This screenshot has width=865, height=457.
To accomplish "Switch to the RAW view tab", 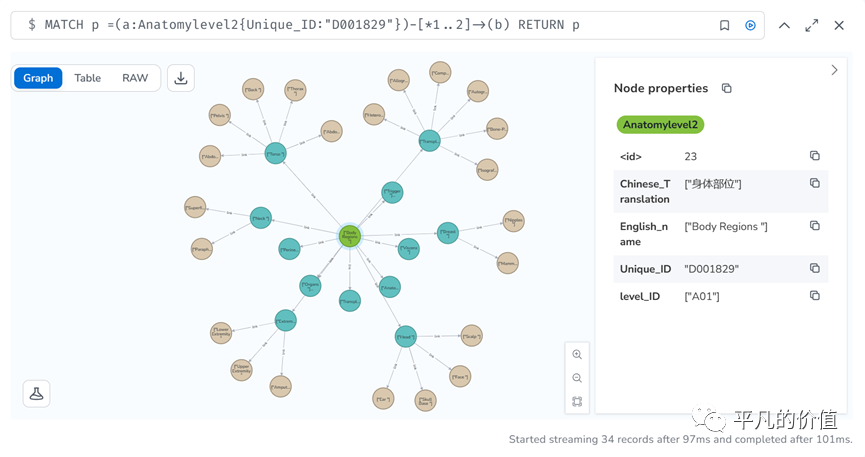I will tap(135, 78).
